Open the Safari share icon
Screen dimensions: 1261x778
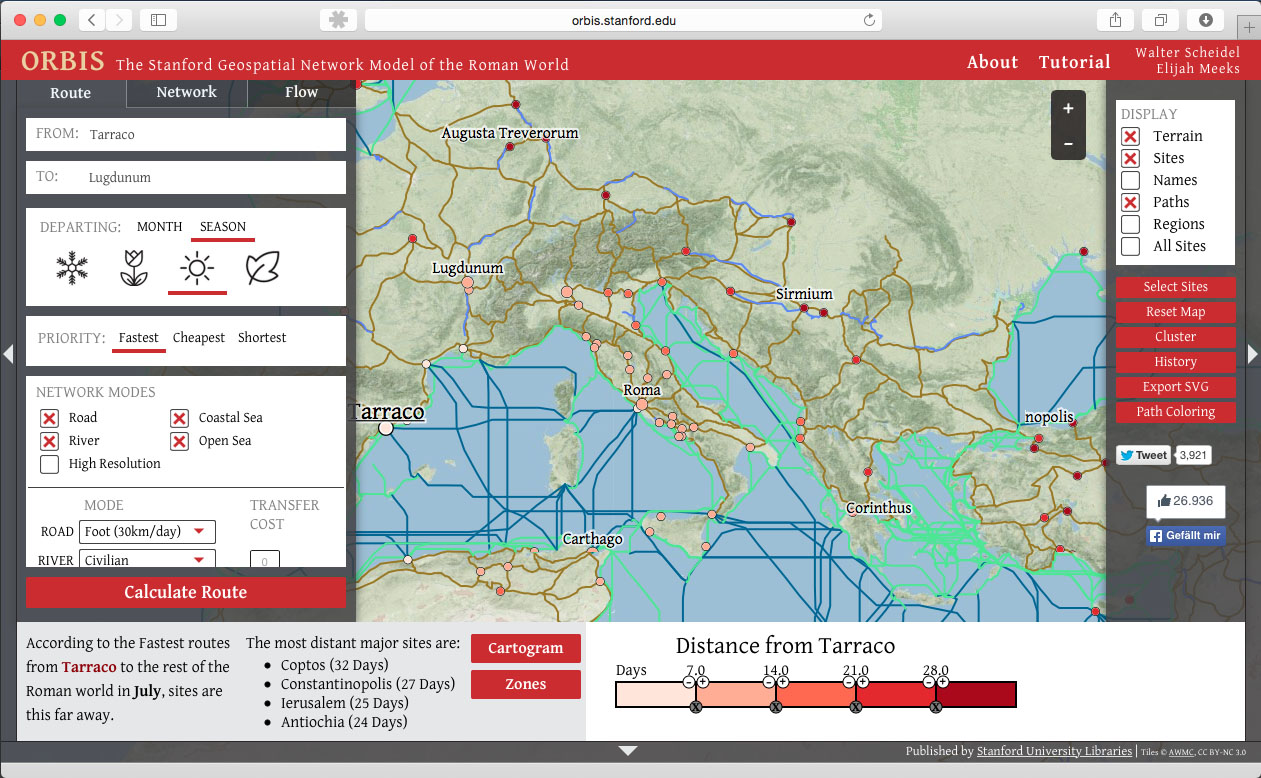[x=1115, y=20]
